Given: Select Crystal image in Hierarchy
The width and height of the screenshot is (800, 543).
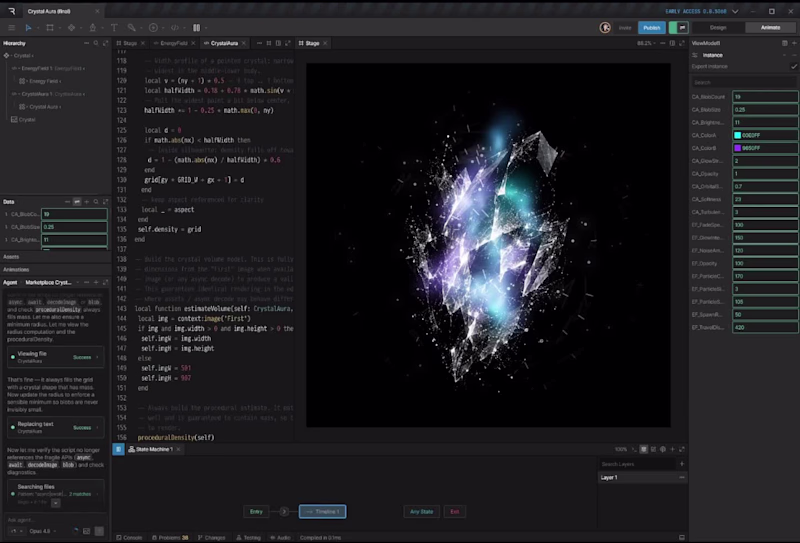Looking at the screenshot, I should point(23,119).
